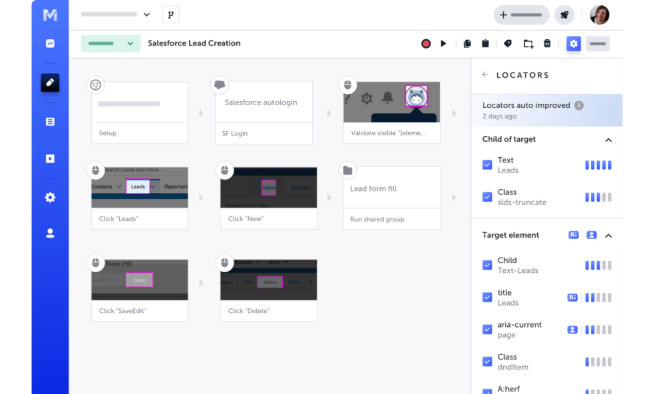Uncheck the aria-current page checkbox
650x394 pixels.
click(488, 330)
